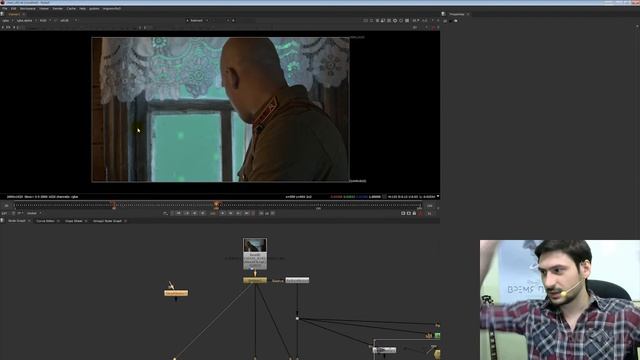Select the Viewer1 tab
Screen dimensions: 640x360
click(x=14, y=14)
